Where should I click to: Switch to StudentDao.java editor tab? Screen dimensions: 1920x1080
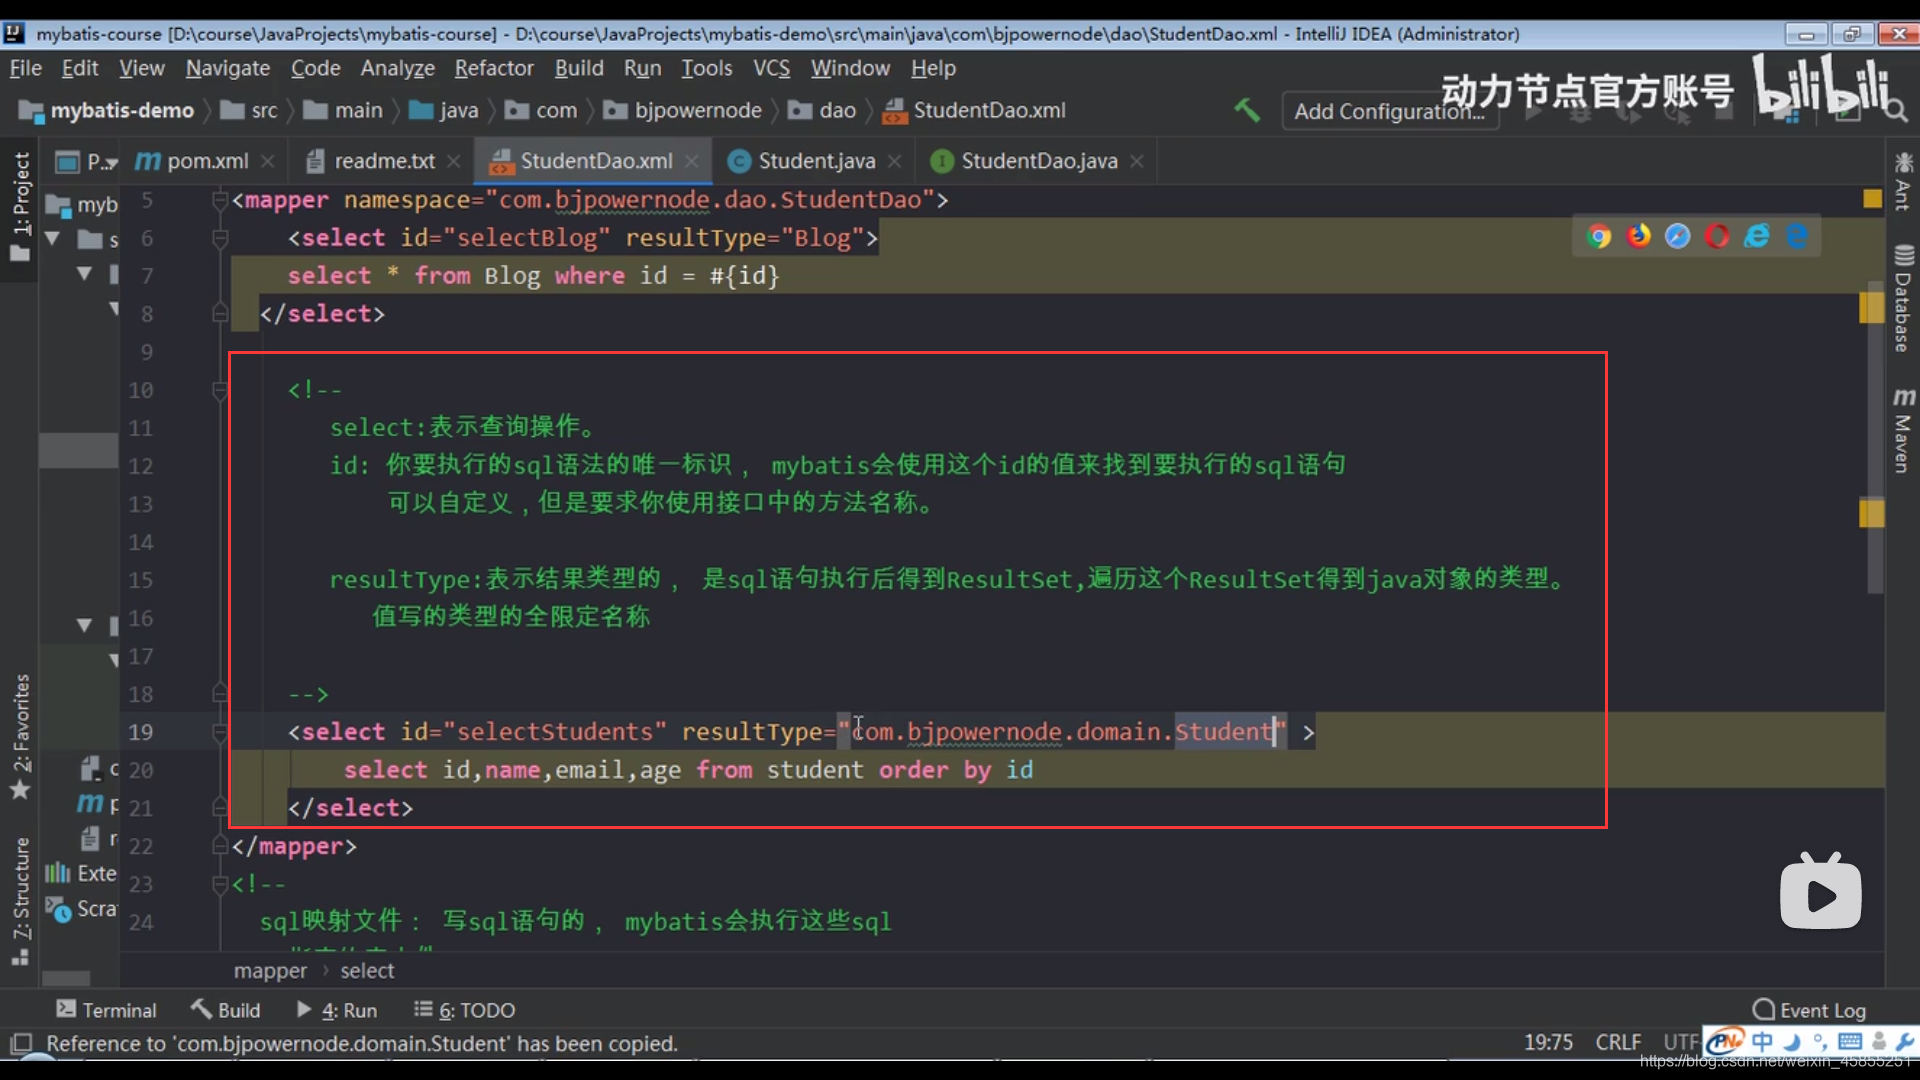(x=1039, y=161)
